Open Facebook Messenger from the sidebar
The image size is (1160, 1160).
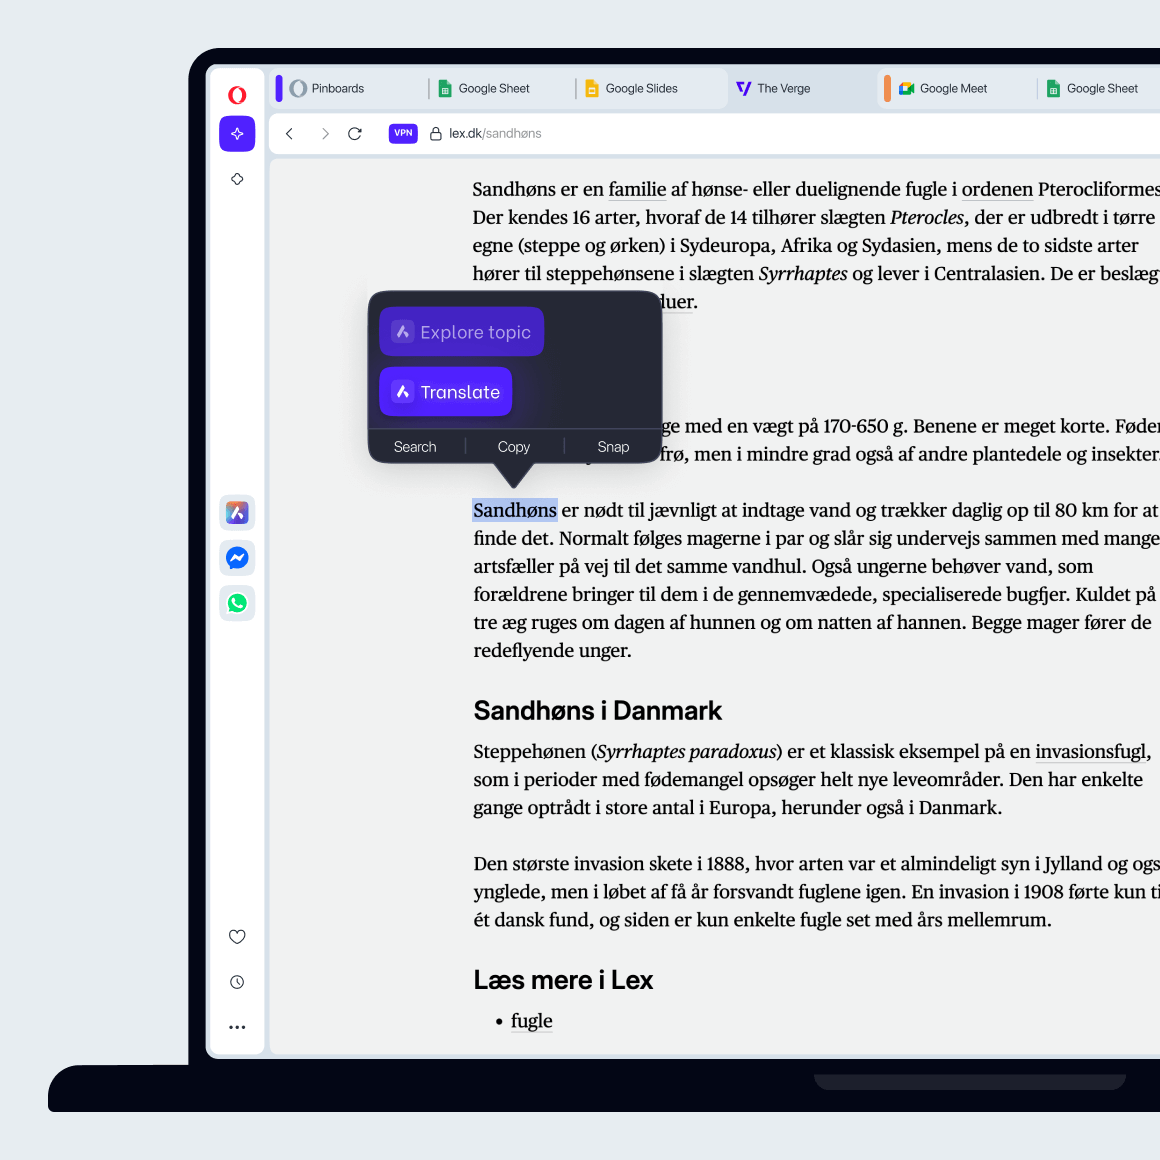tap(237, 558)
